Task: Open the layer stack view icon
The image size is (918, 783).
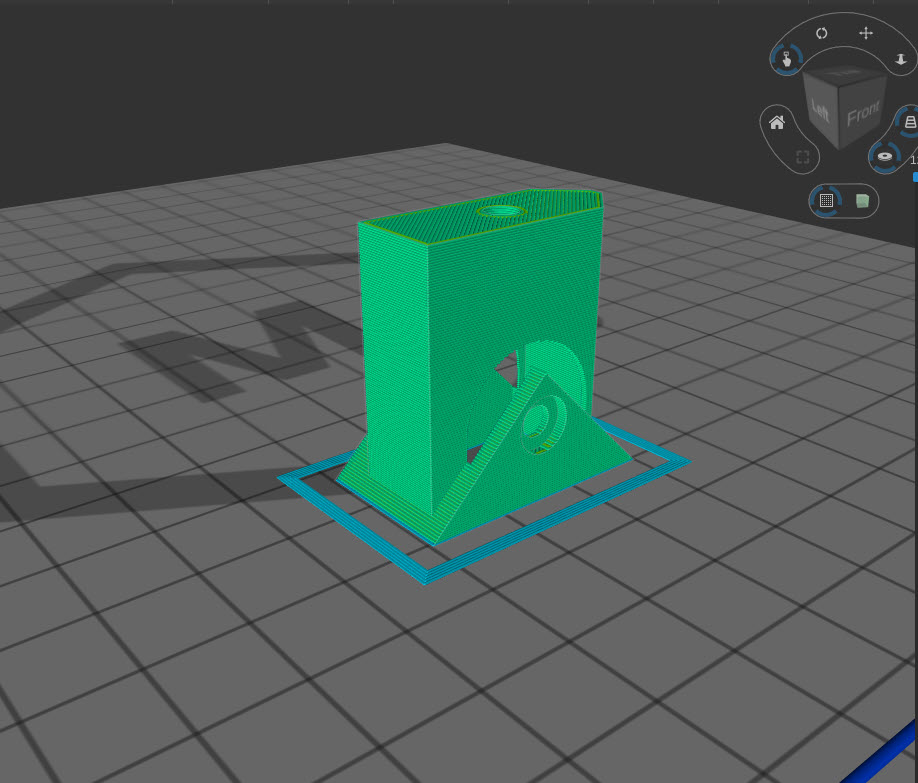Action: [909, 122]
